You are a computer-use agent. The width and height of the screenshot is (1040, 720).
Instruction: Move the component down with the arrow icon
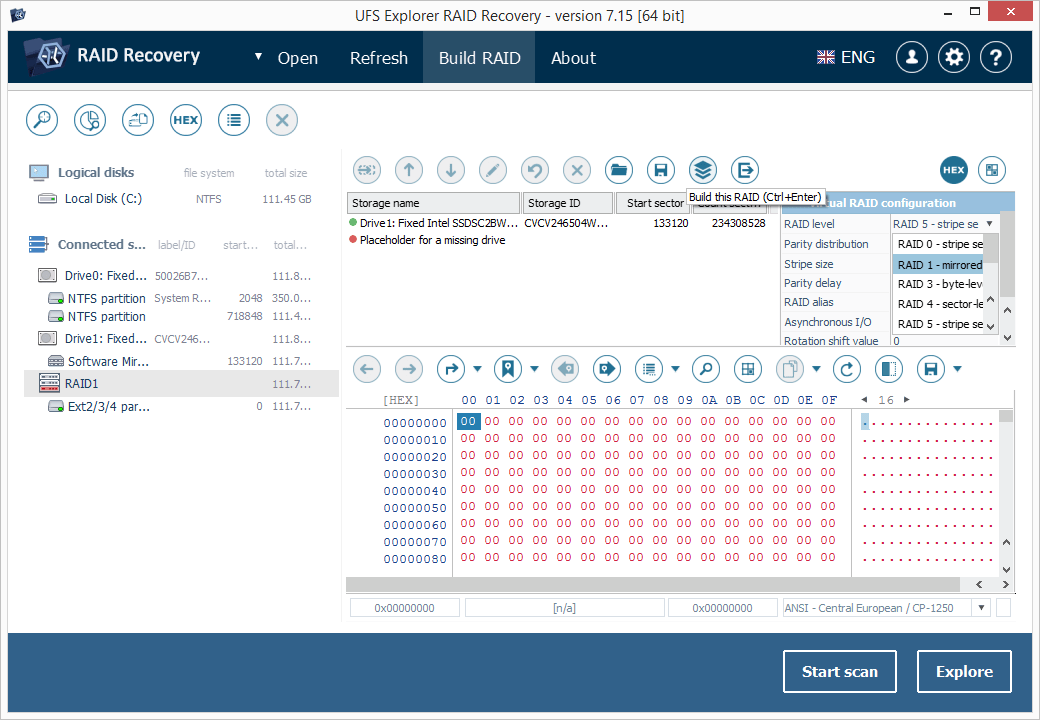pos(451,170)
